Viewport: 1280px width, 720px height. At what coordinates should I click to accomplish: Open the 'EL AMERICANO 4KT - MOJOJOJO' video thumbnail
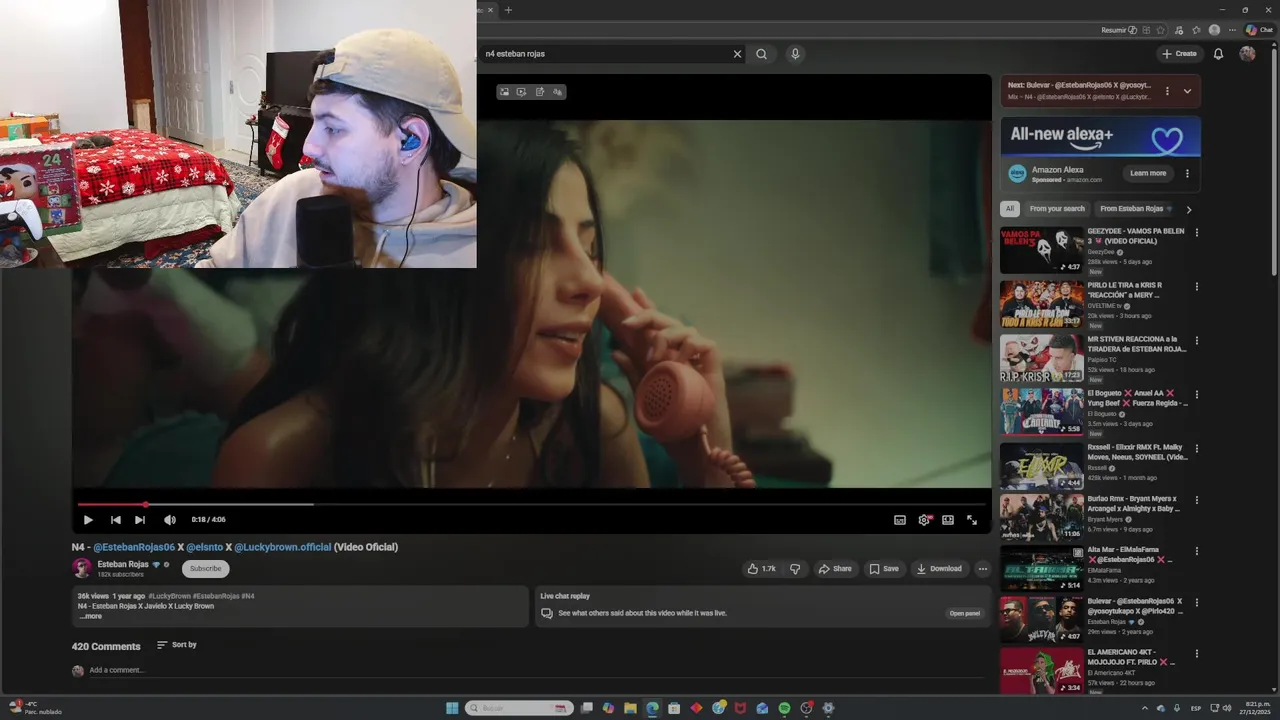click(x=1042, y=672)
